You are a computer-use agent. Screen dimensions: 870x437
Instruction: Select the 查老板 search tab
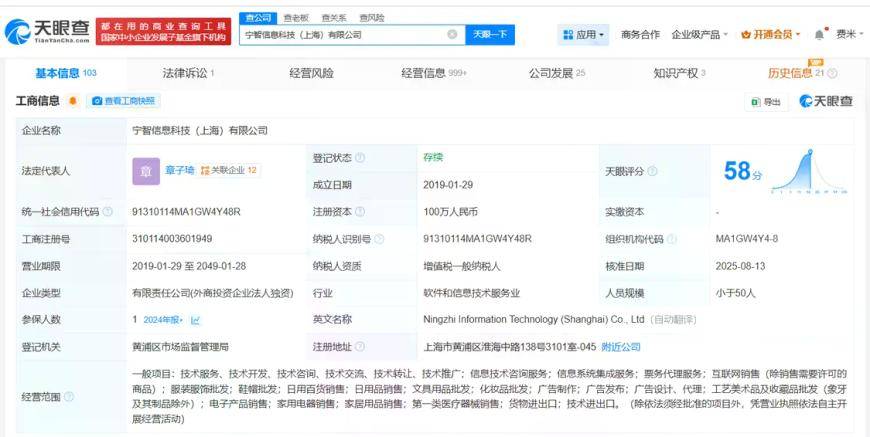pyautogui.click(x=296, y=18)
